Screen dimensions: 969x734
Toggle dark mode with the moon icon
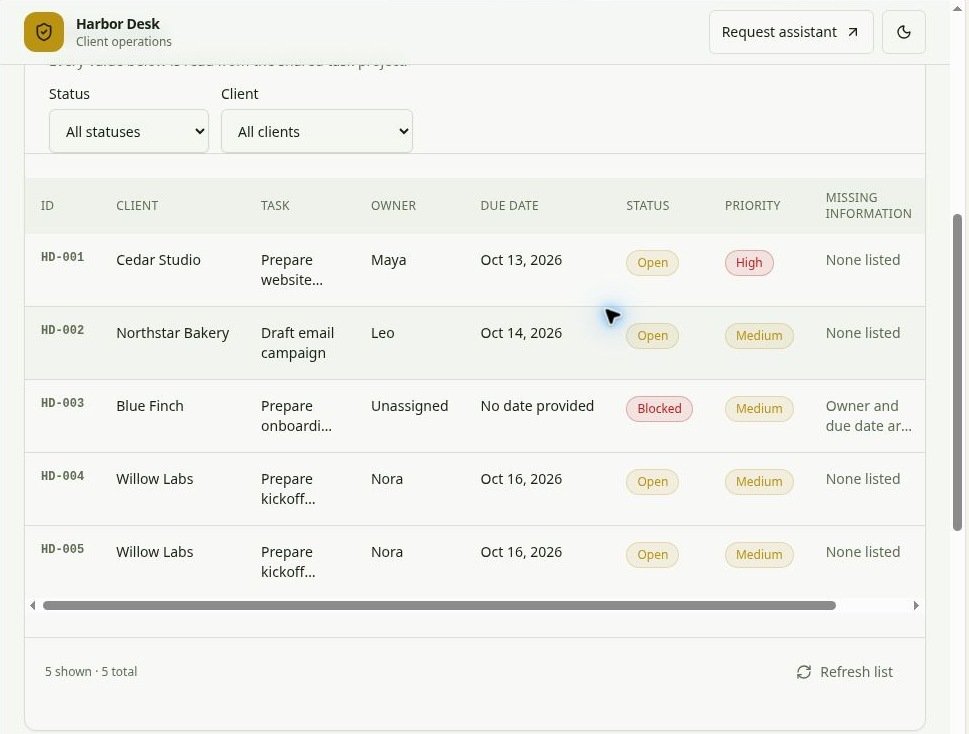point(903,32)
